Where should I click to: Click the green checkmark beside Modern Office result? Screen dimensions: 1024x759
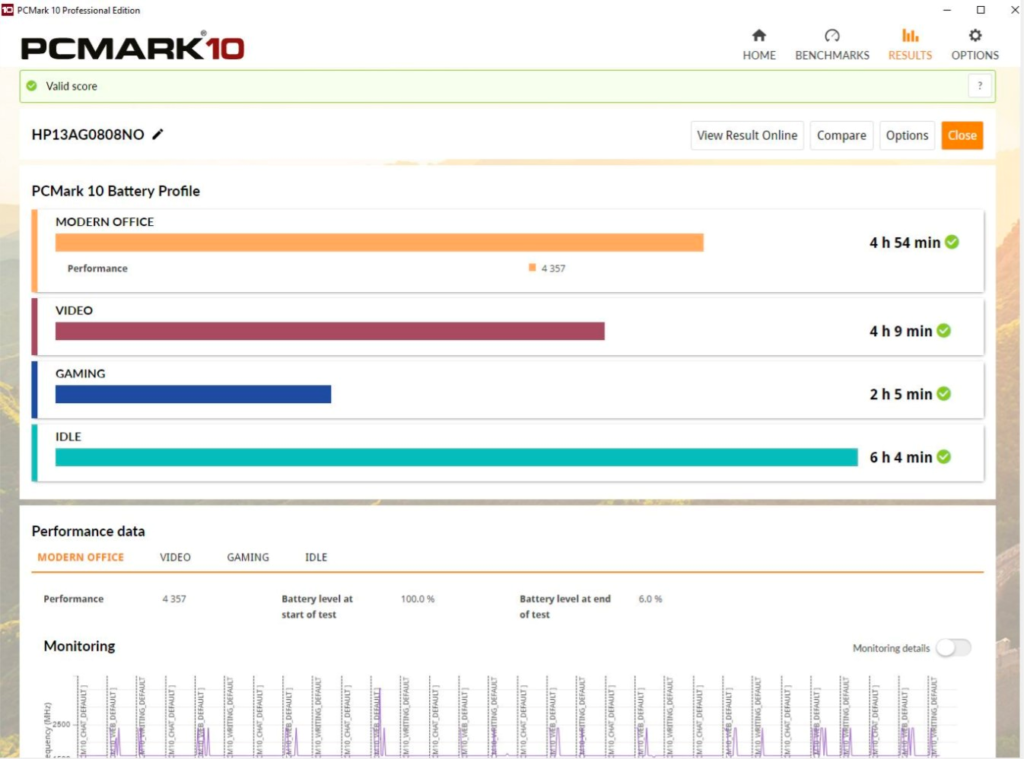coord(950,241)
